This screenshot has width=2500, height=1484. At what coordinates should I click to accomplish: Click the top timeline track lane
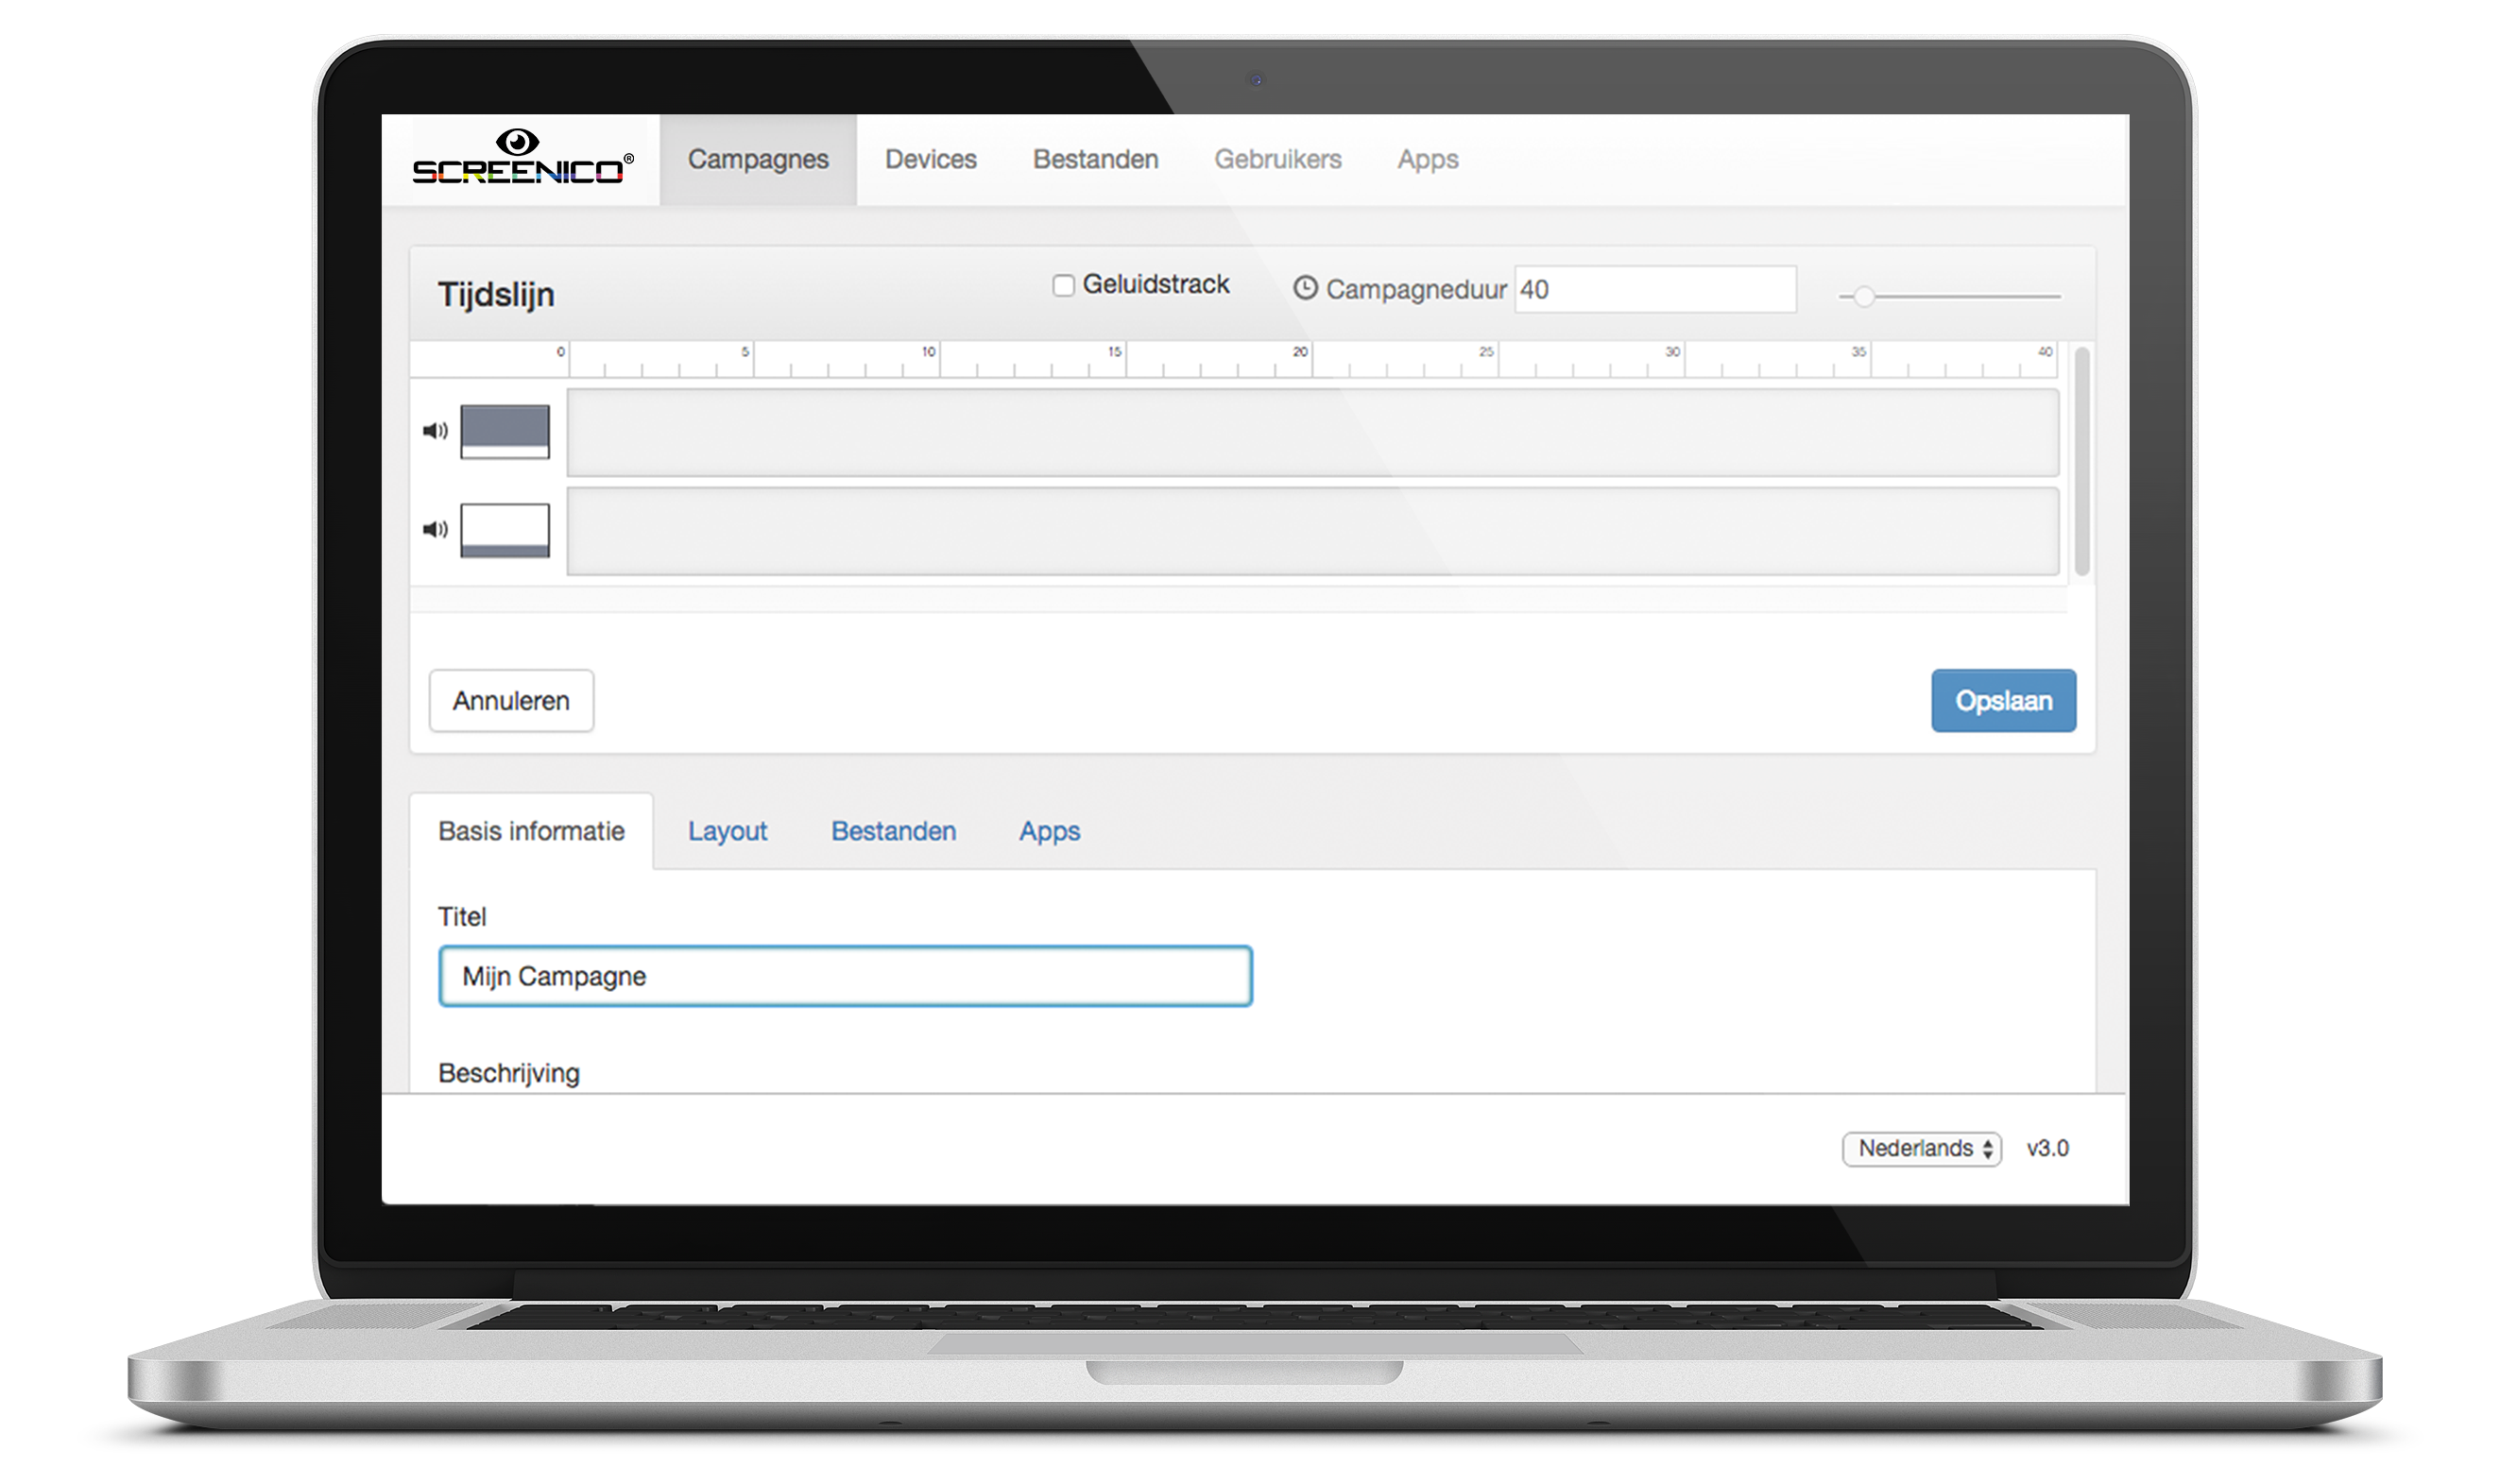[x=1313, y=432]
